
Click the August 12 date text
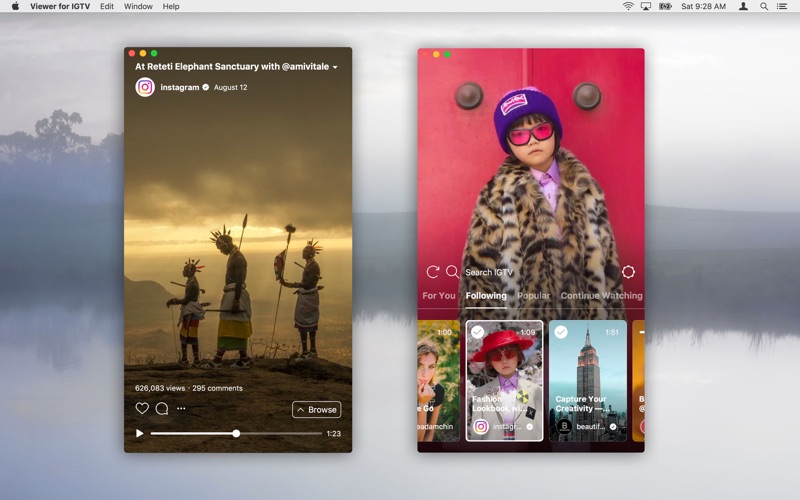230,87
